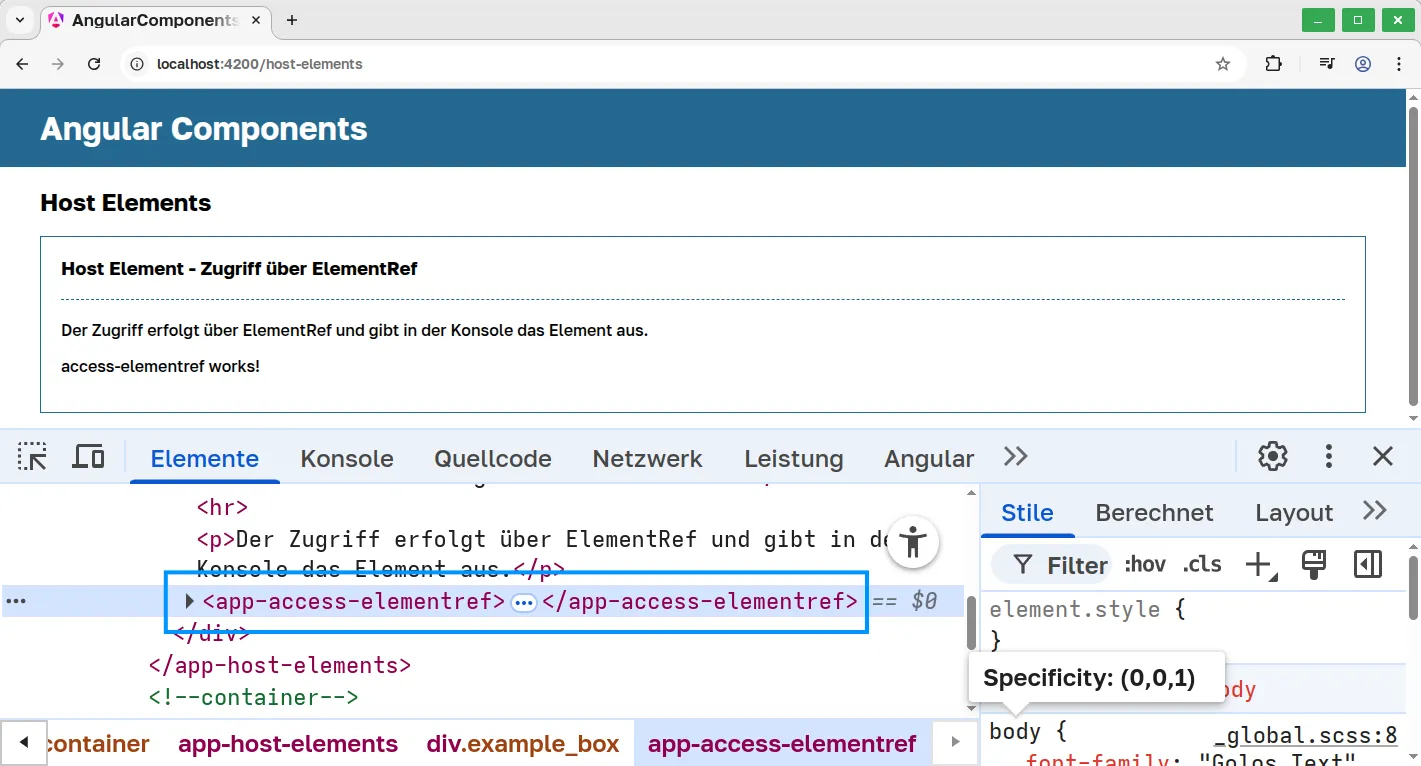Select the AngularComponents browser tab

pos(154,20)
